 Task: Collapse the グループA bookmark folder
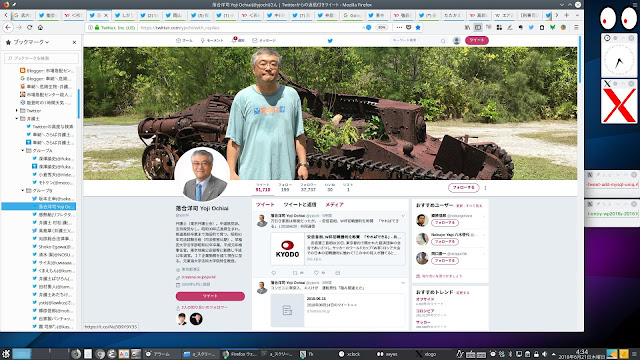click(23, 151)
